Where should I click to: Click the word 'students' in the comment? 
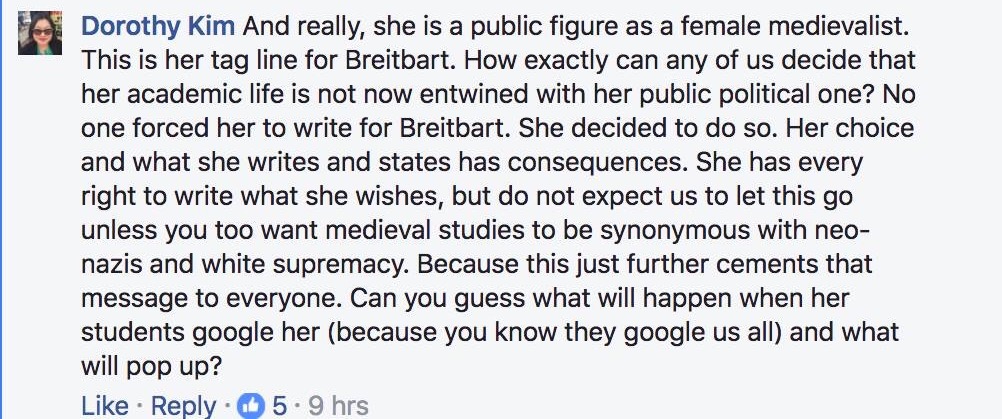[130, 332]
